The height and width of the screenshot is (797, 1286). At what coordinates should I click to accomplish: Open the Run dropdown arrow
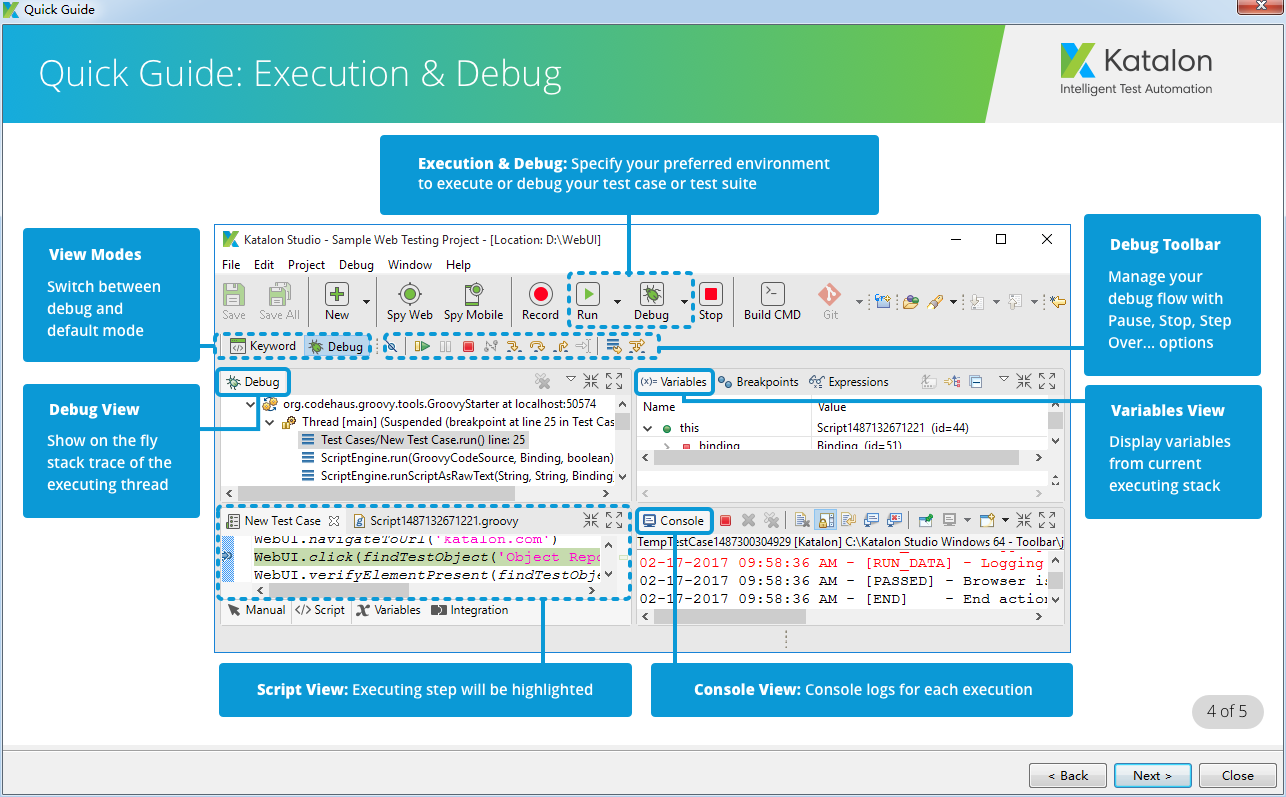(x=617, y=300)
